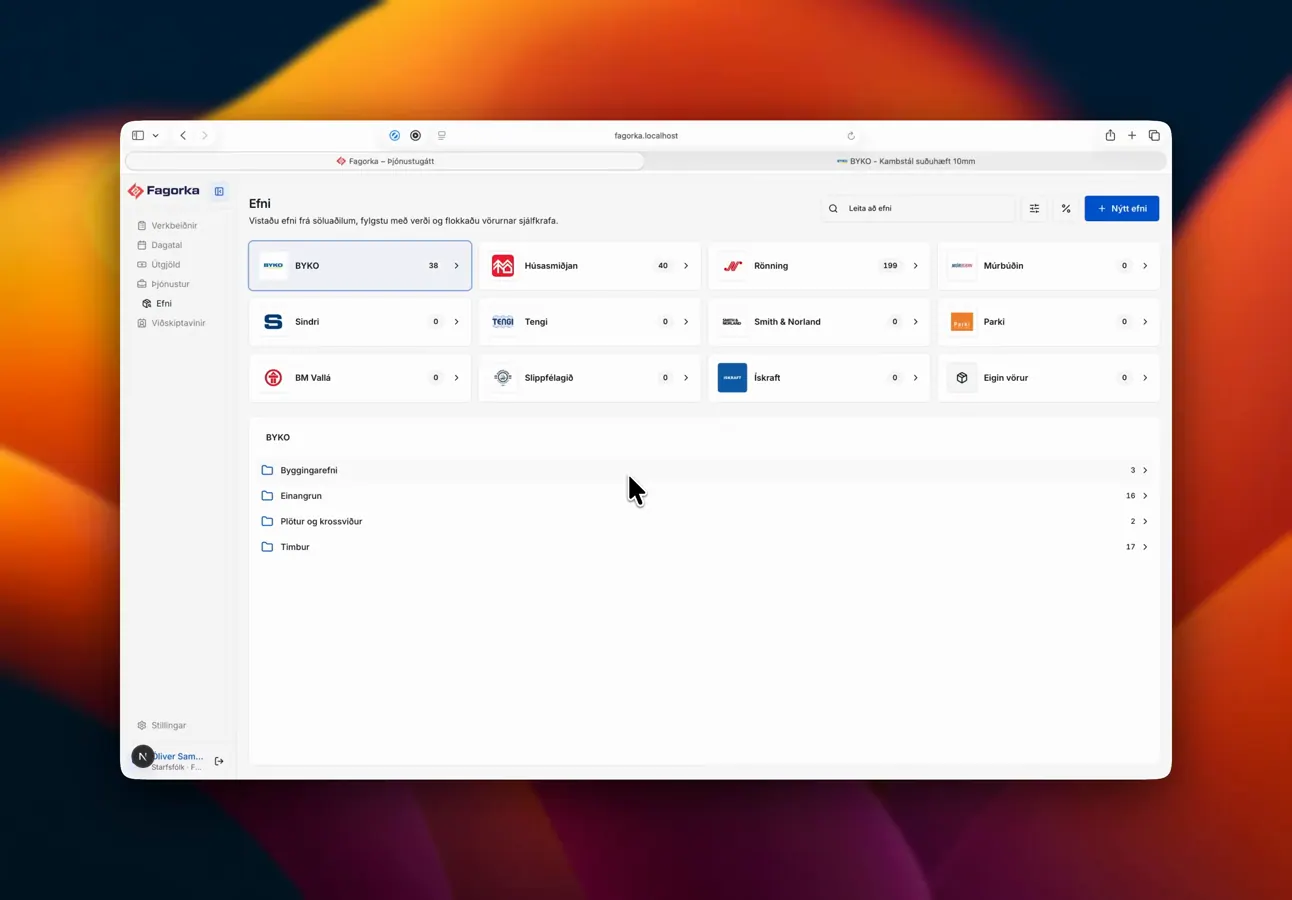Pick the Tengi supplier logo
Viewport: 1292px width, 900px height.
point(503,322)
